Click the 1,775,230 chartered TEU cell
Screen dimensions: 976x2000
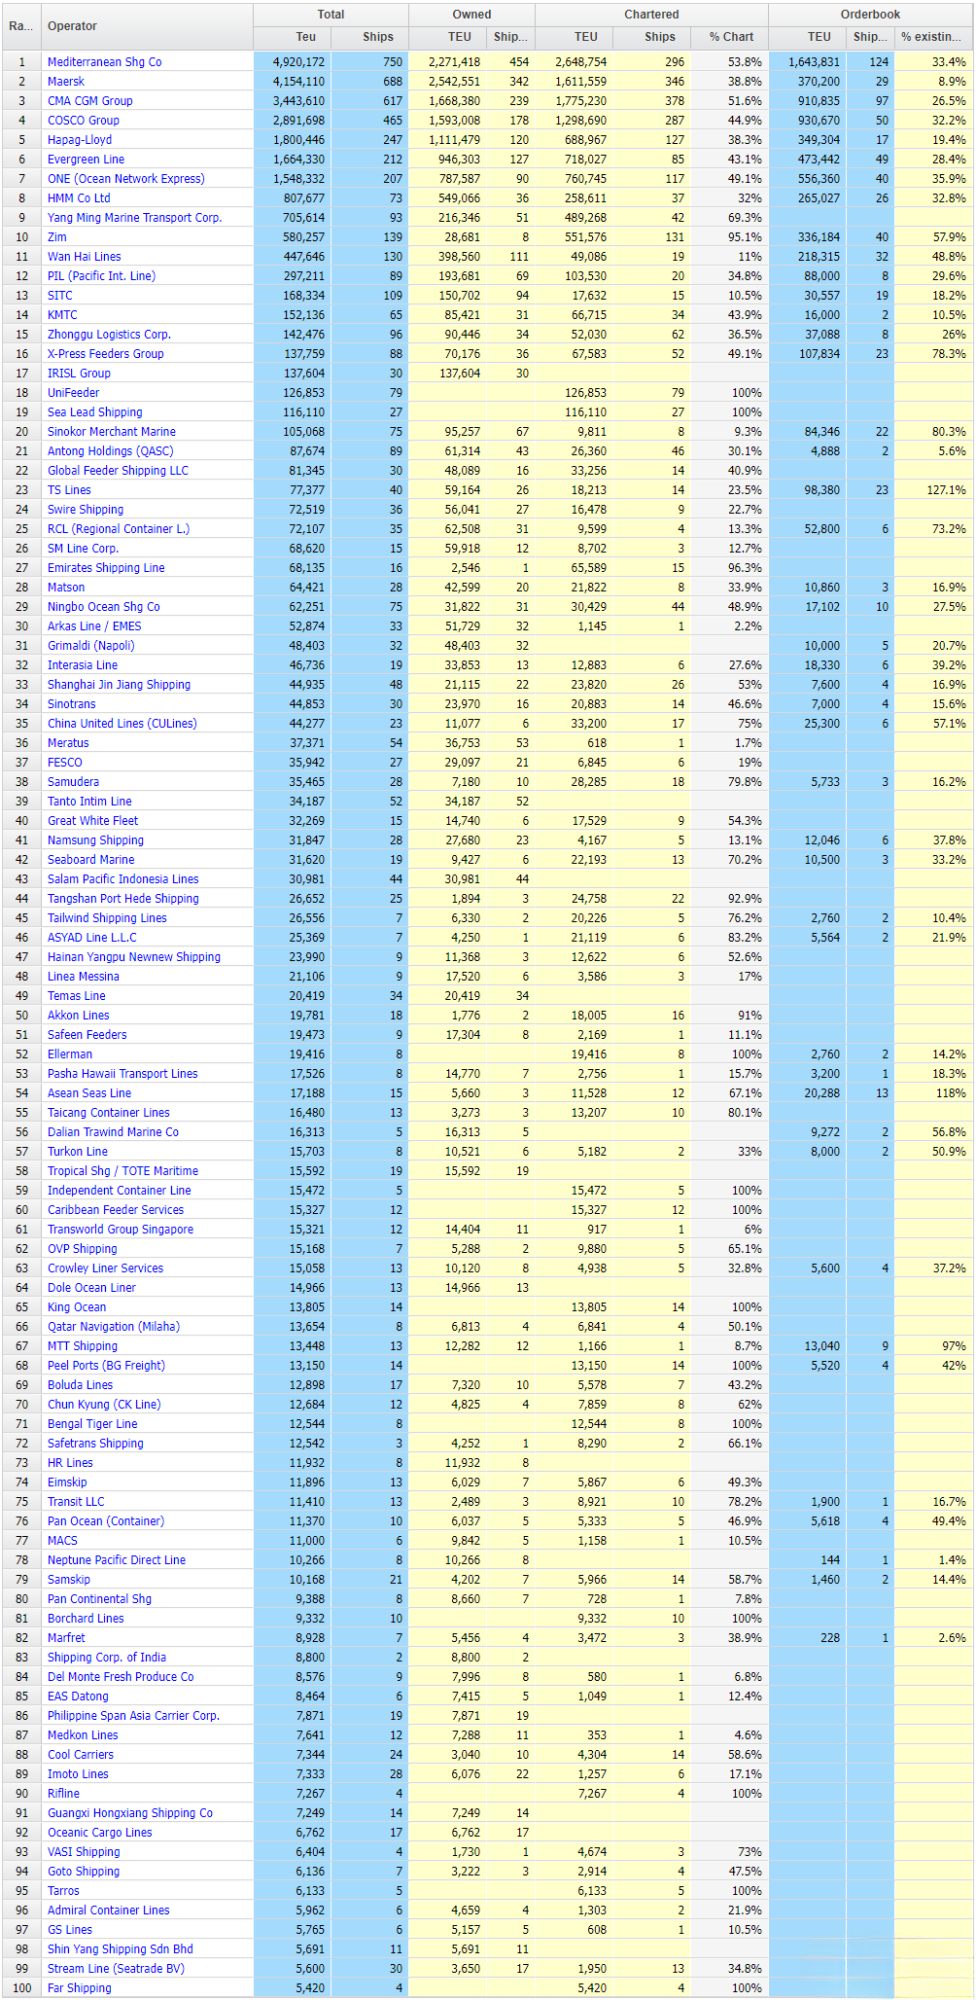pyautogui.click(x=574, y=101)
